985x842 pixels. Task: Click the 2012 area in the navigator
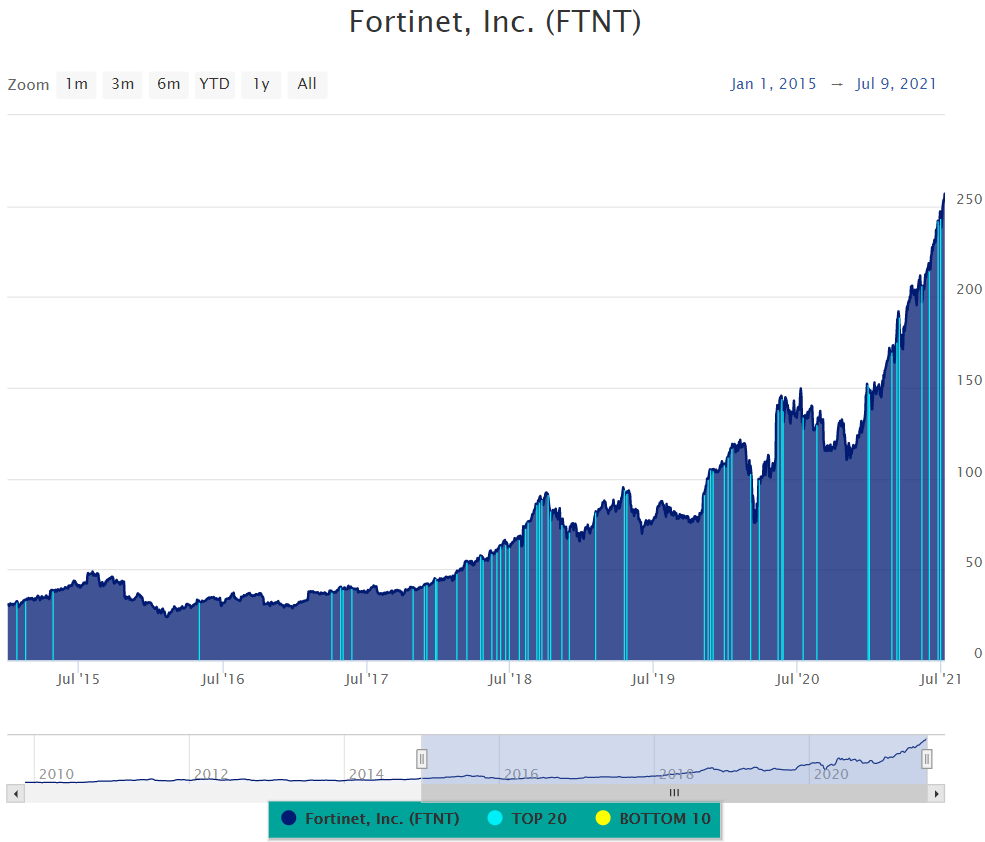(x=211, y=774)
